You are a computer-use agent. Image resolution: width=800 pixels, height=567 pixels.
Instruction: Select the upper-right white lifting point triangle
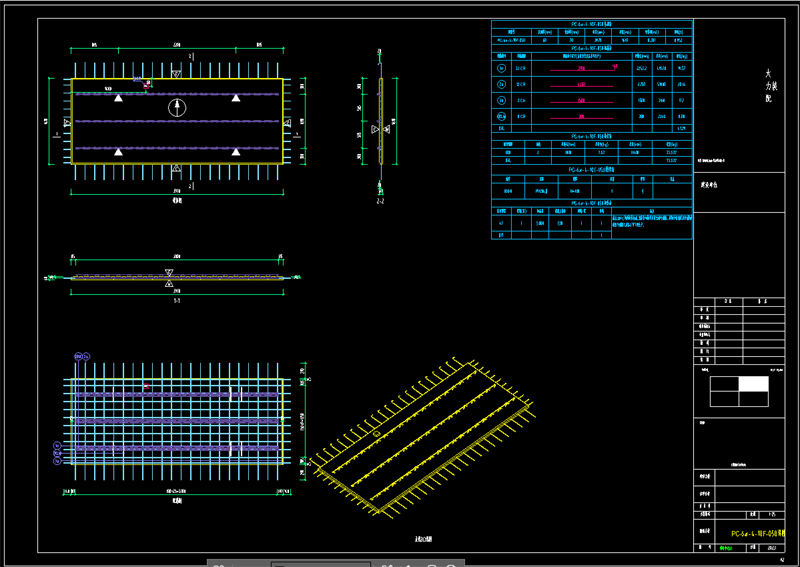(x=236, y=98)
